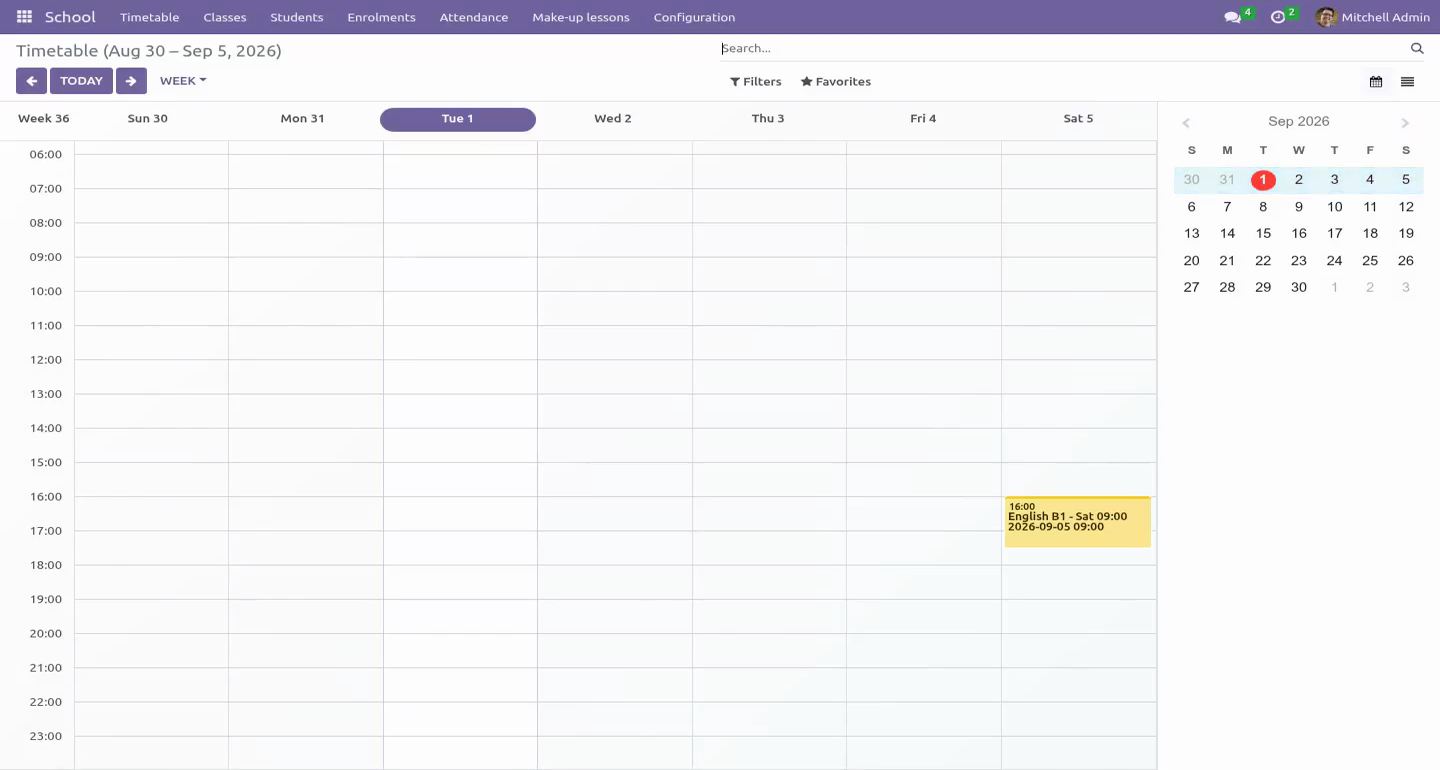Viewport: 1440px width, 770px height.
Task: Click the Fri 4 day header
Action: [x=923, y=119]
